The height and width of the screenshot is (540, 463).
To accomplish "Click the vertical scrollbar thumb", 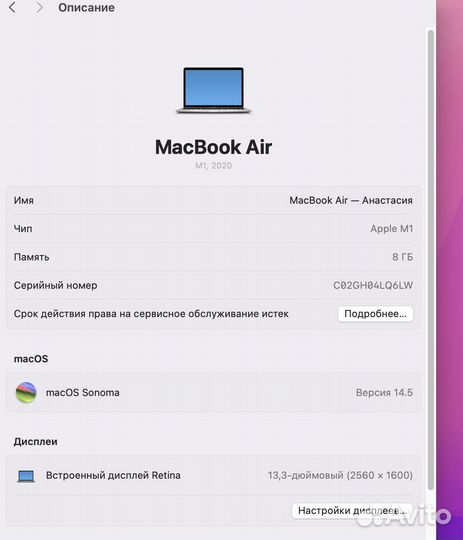I will click(x=431, y=259).
